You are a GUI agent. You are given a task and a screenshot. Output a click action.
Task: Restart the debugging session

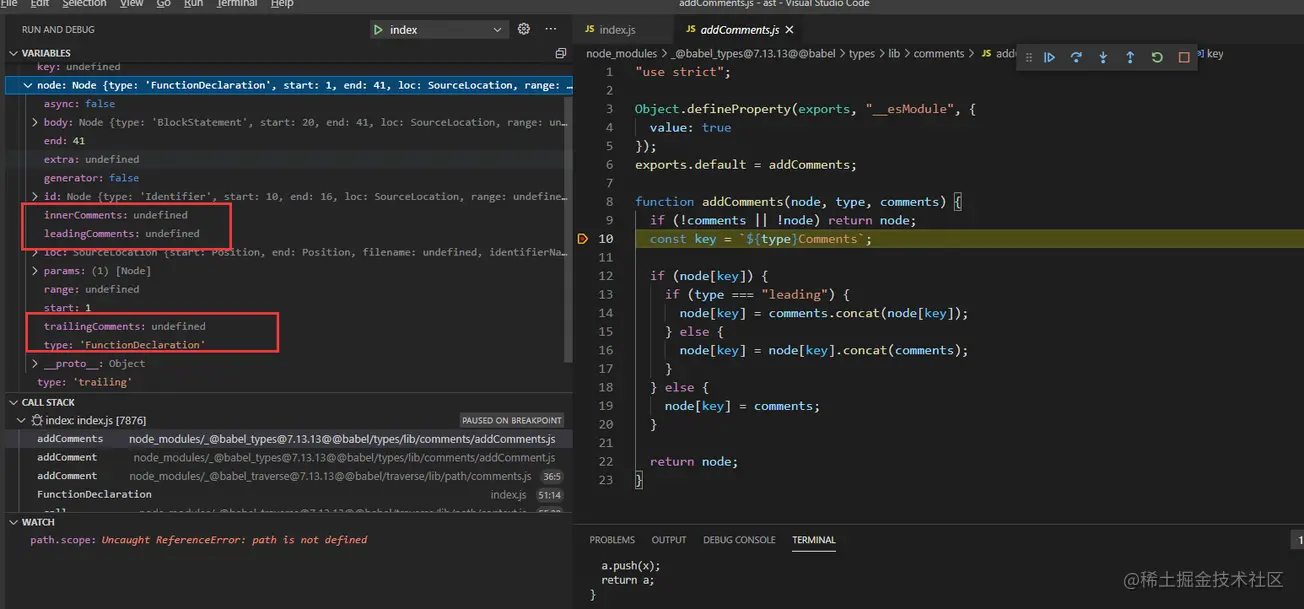coord(1157,58)
